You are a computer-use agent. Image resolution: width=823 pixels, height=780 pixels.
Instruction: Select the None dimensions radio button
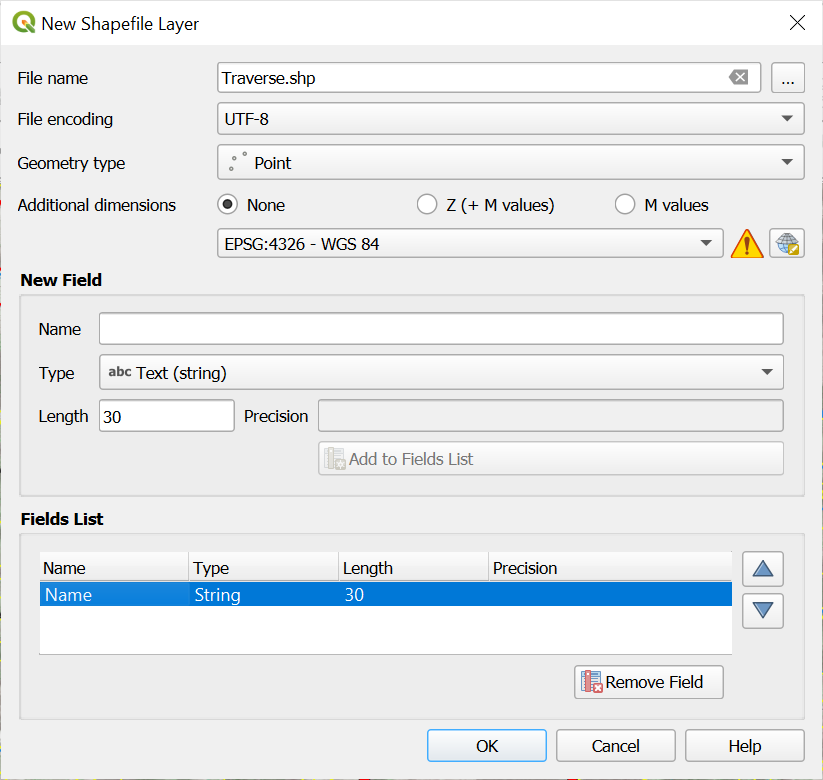pos(228,205)
